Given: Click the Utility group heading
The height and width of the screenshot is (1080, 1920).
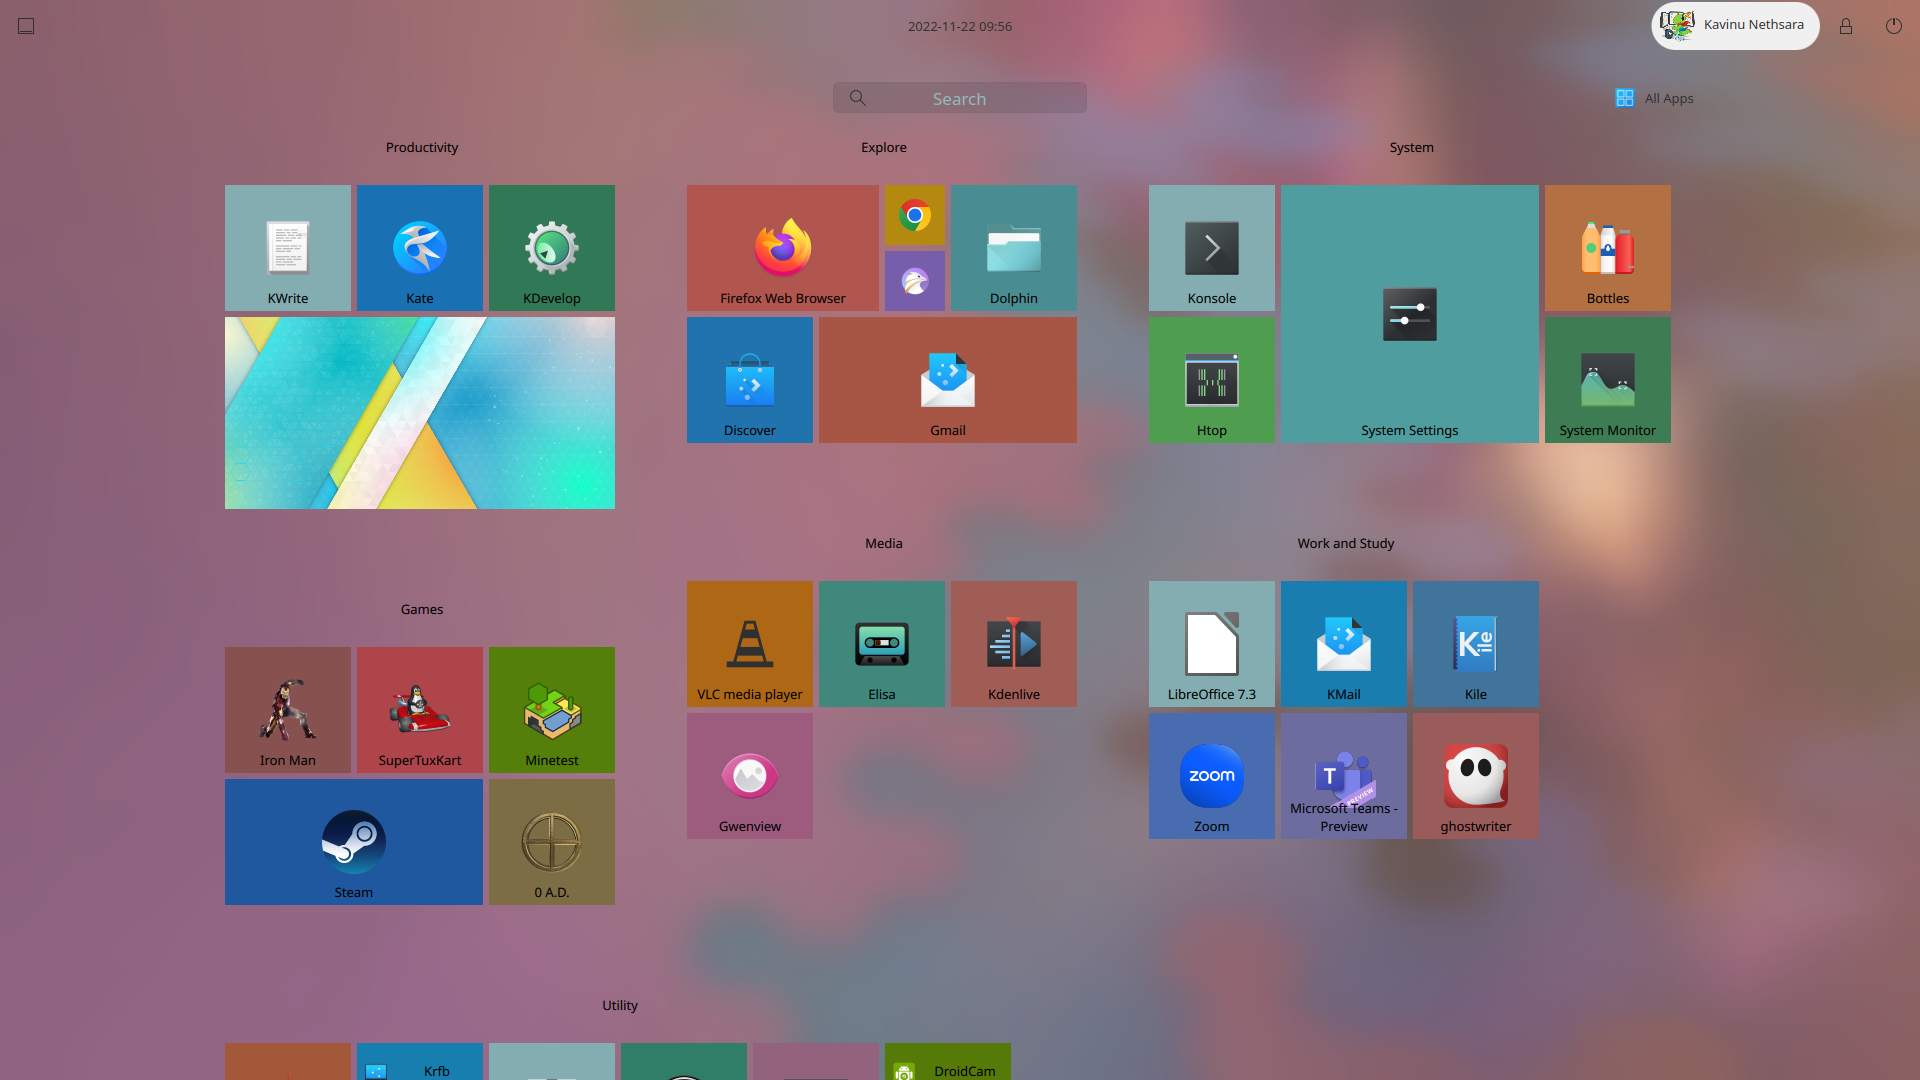Looking at the screenshot, I should click(620, 1005).
